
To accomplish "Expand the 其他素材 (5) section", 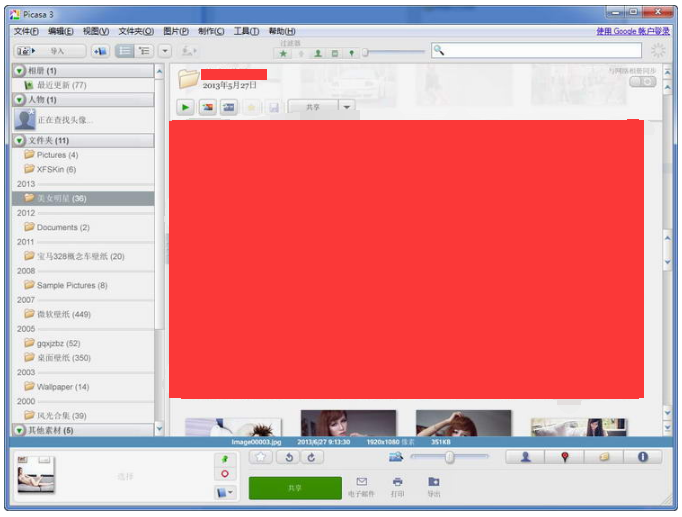I will [x=19, y=430].
